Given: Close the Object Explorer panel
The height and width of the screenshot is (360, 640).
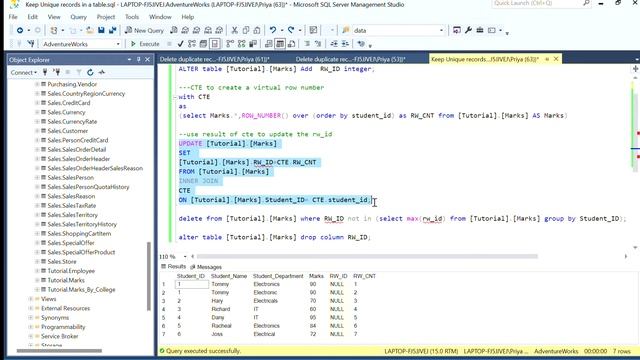Looking at the screenshot, I should pyautogui.click(x=147, y=60).
